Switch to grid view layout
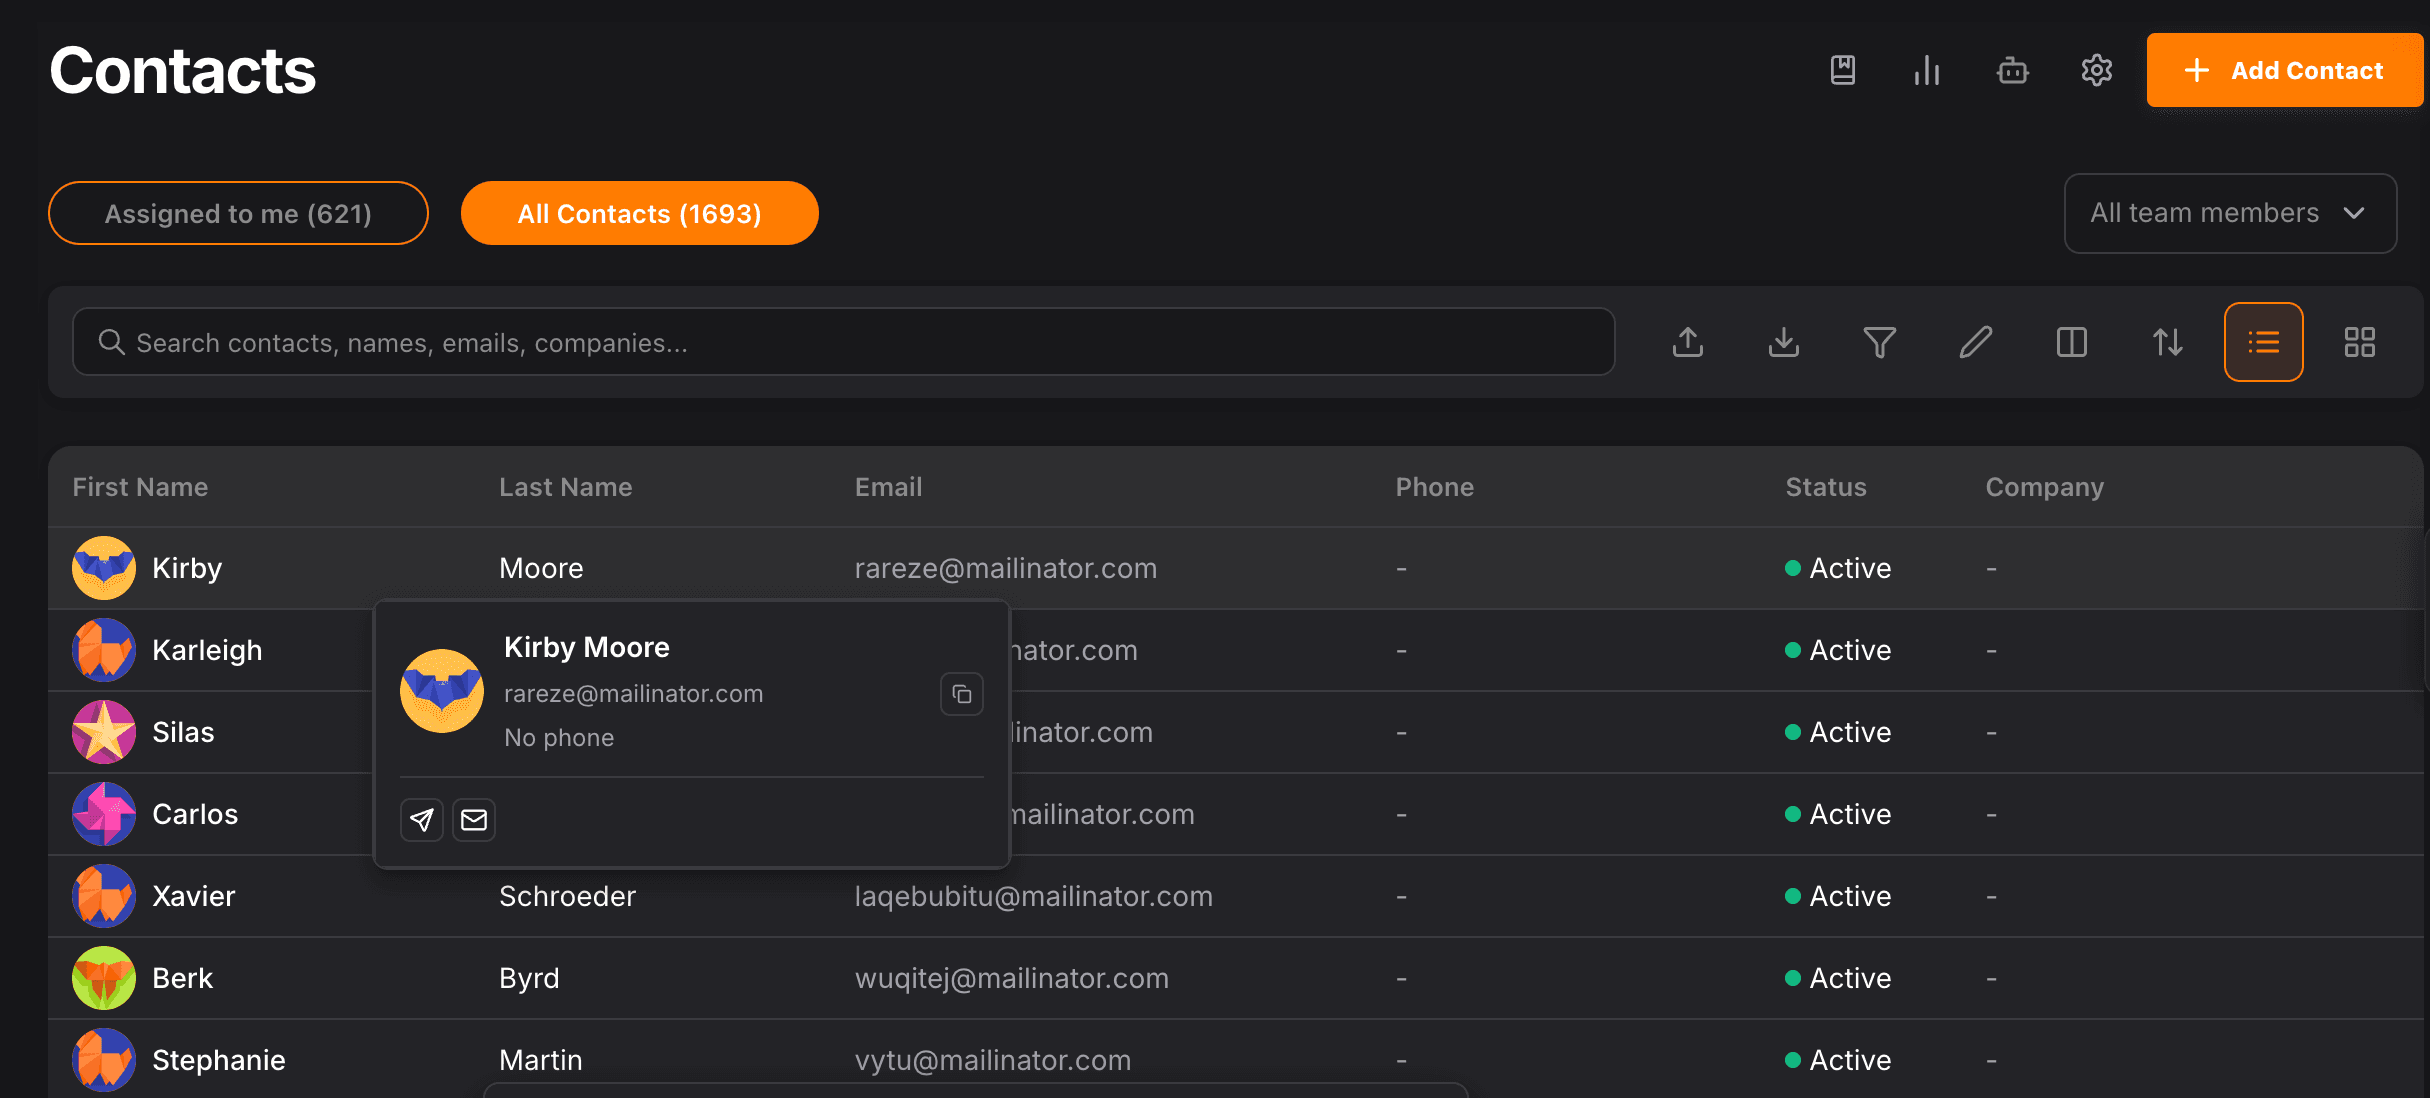The width and height of the screenshot is (2430, 1098). [x=2359, y=341]
